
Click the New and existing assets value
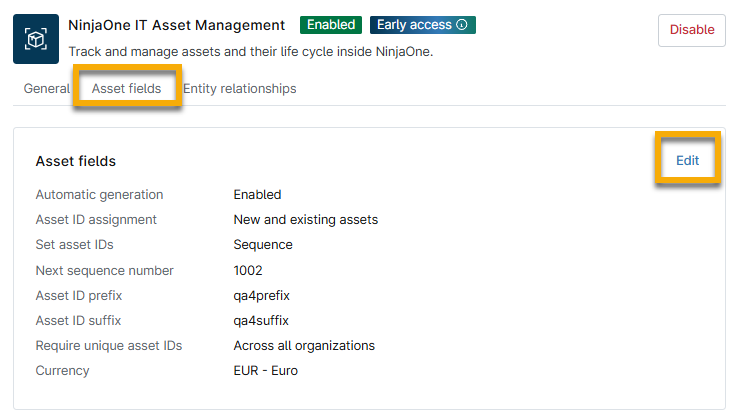tap(305, 220)
